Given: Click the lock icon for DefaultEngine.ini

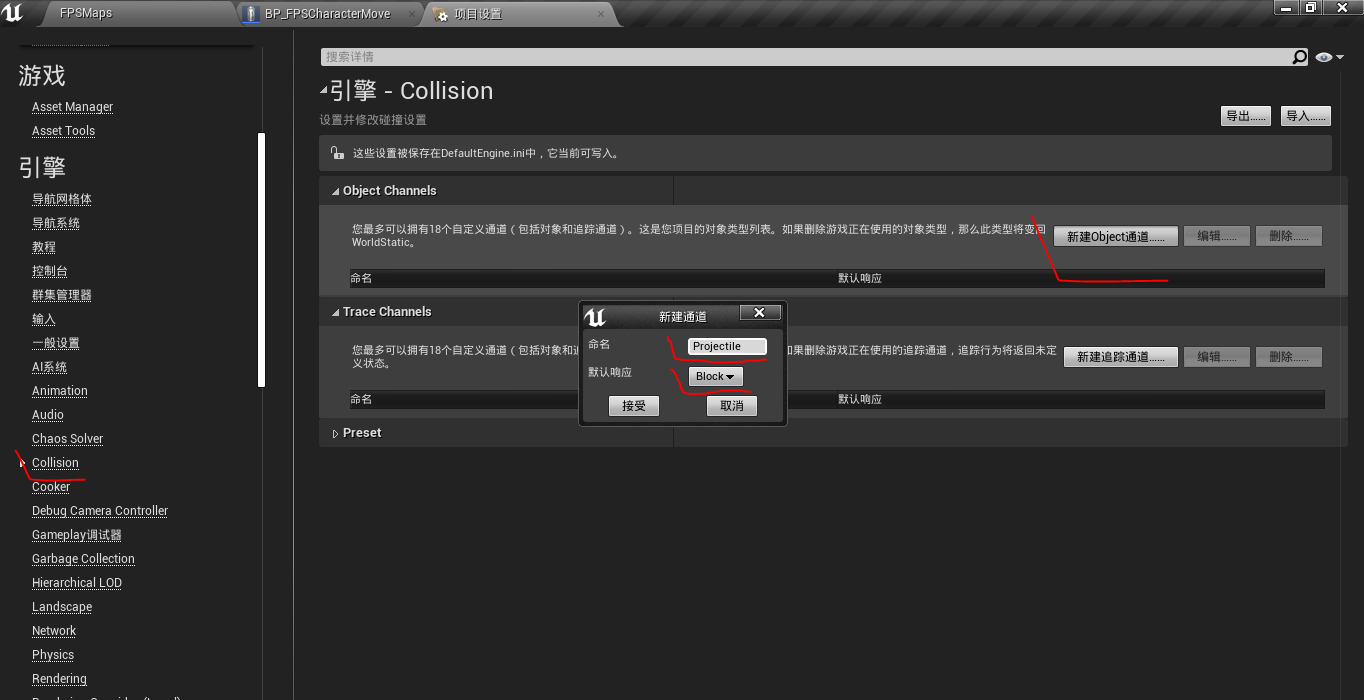Looking at the screenshot, I should coord(337,153).
